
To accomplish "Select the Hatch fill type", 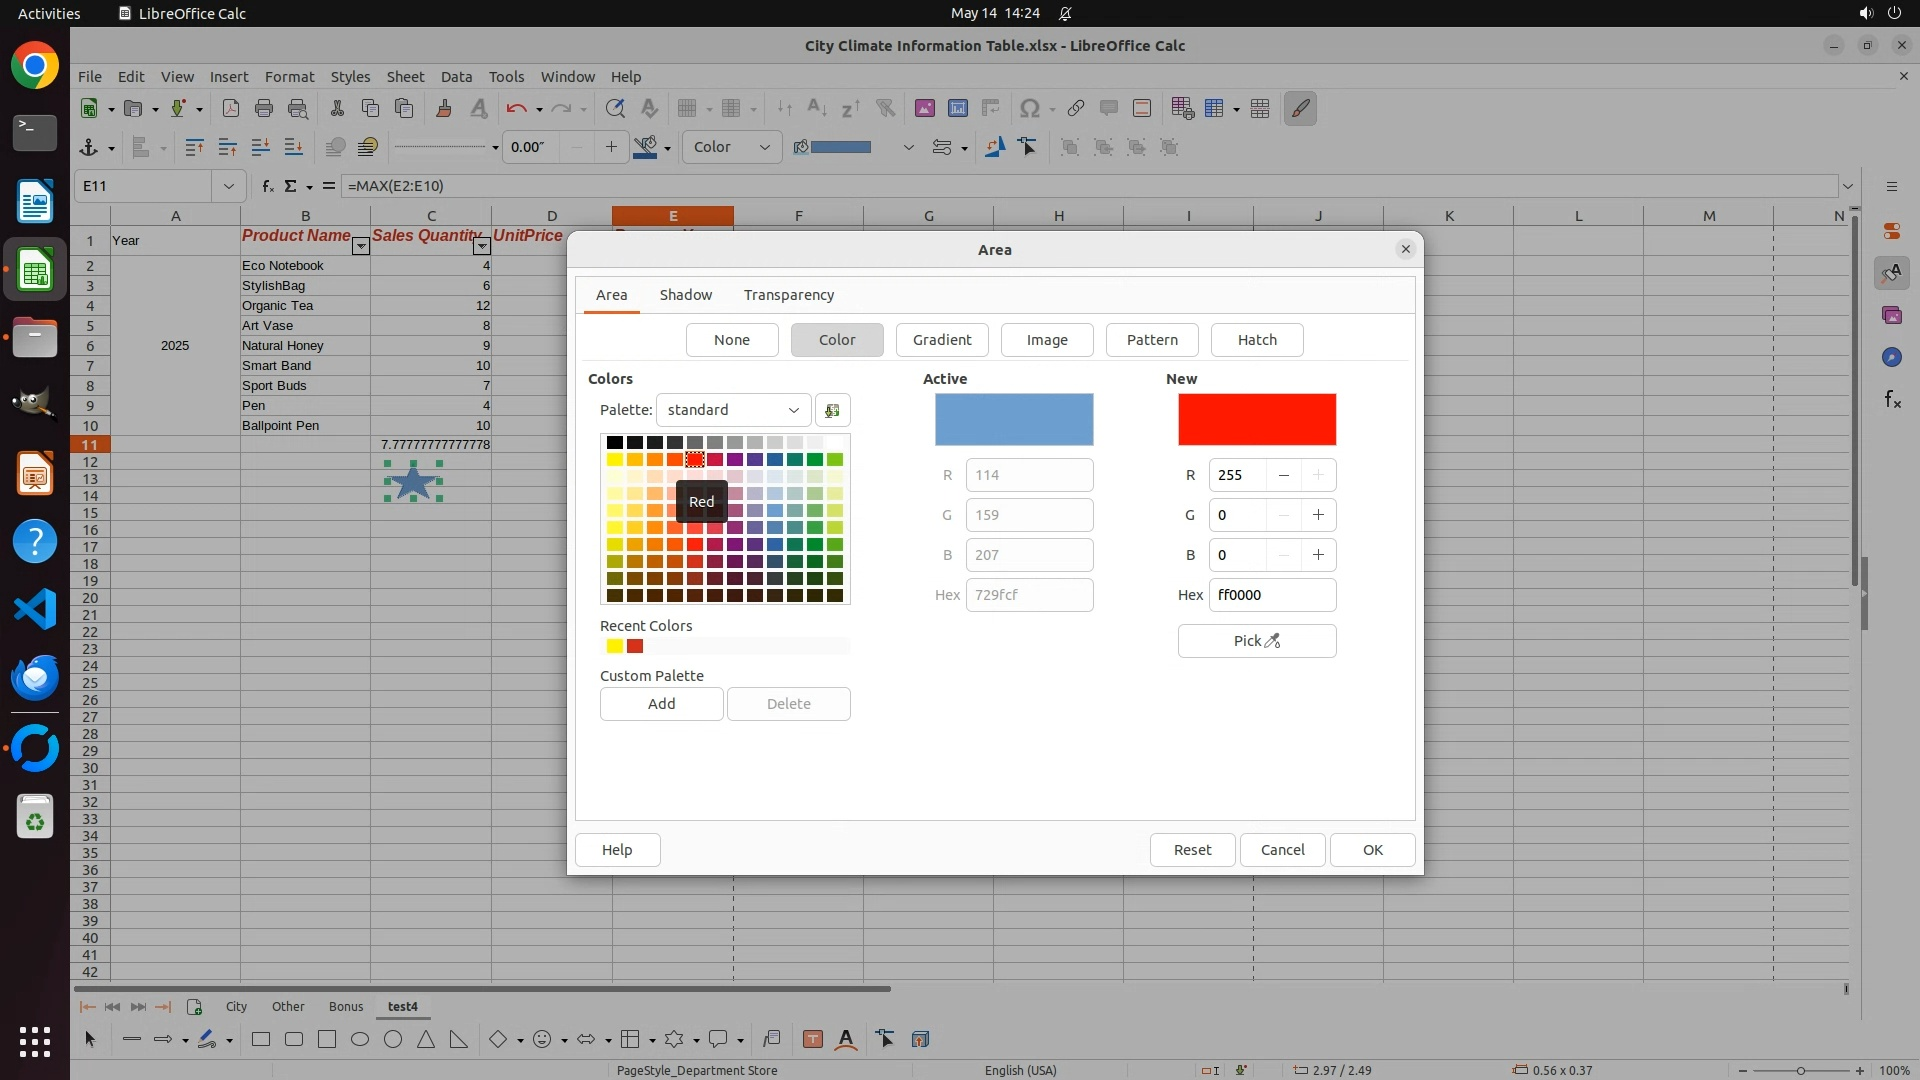I will click(1256, 340).
